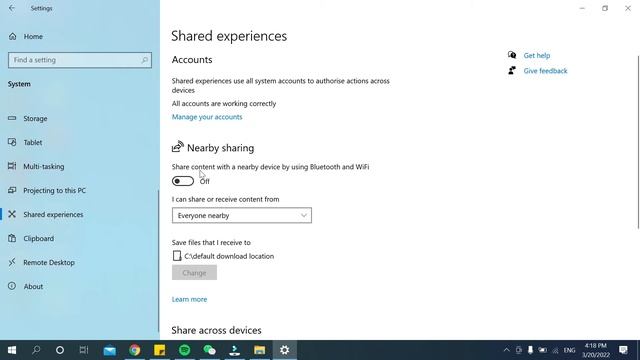Open Tablet settings

click(x=25, y=142)
